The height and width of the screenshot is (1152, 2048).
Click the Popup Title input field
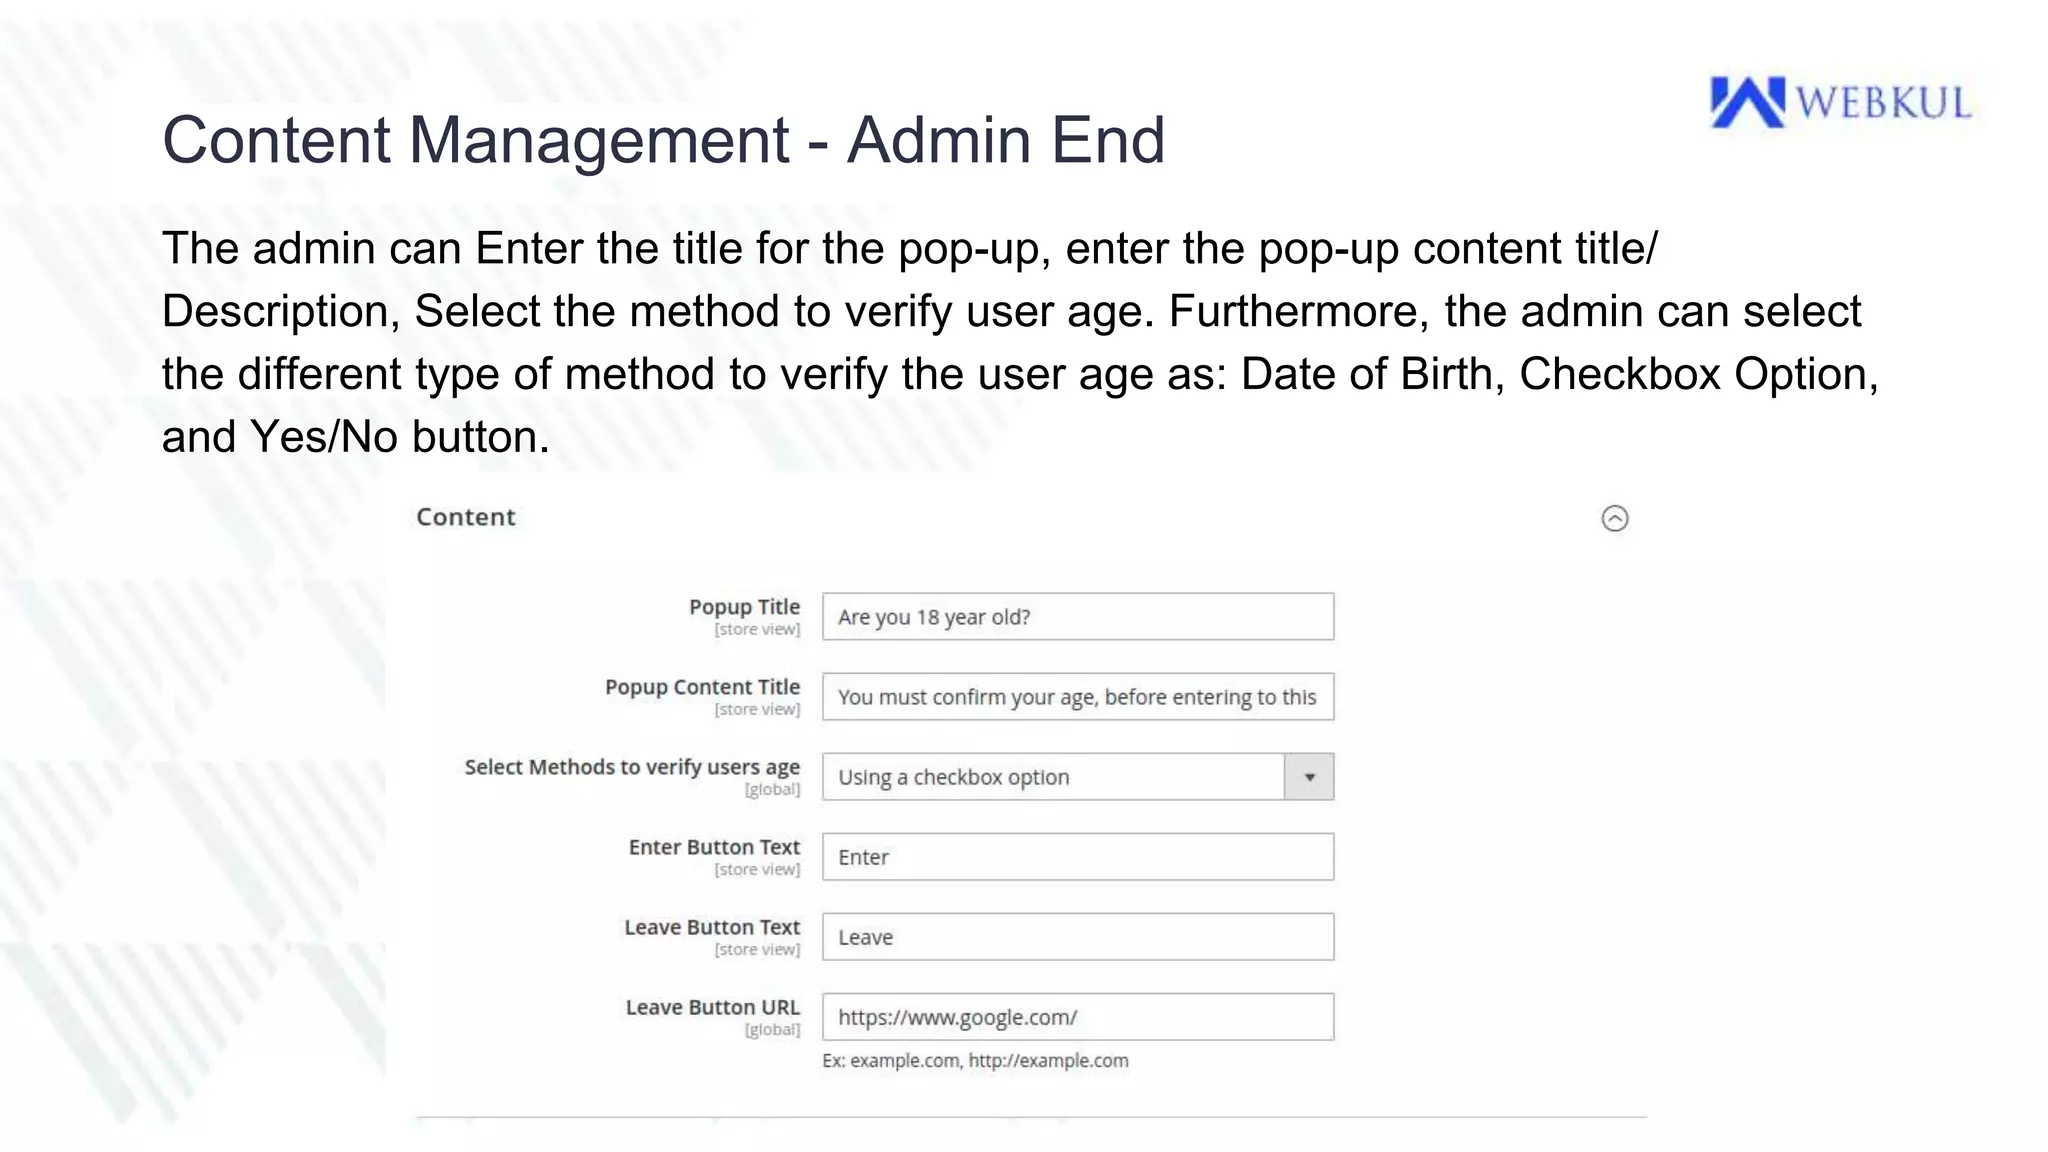point(1078,617)
